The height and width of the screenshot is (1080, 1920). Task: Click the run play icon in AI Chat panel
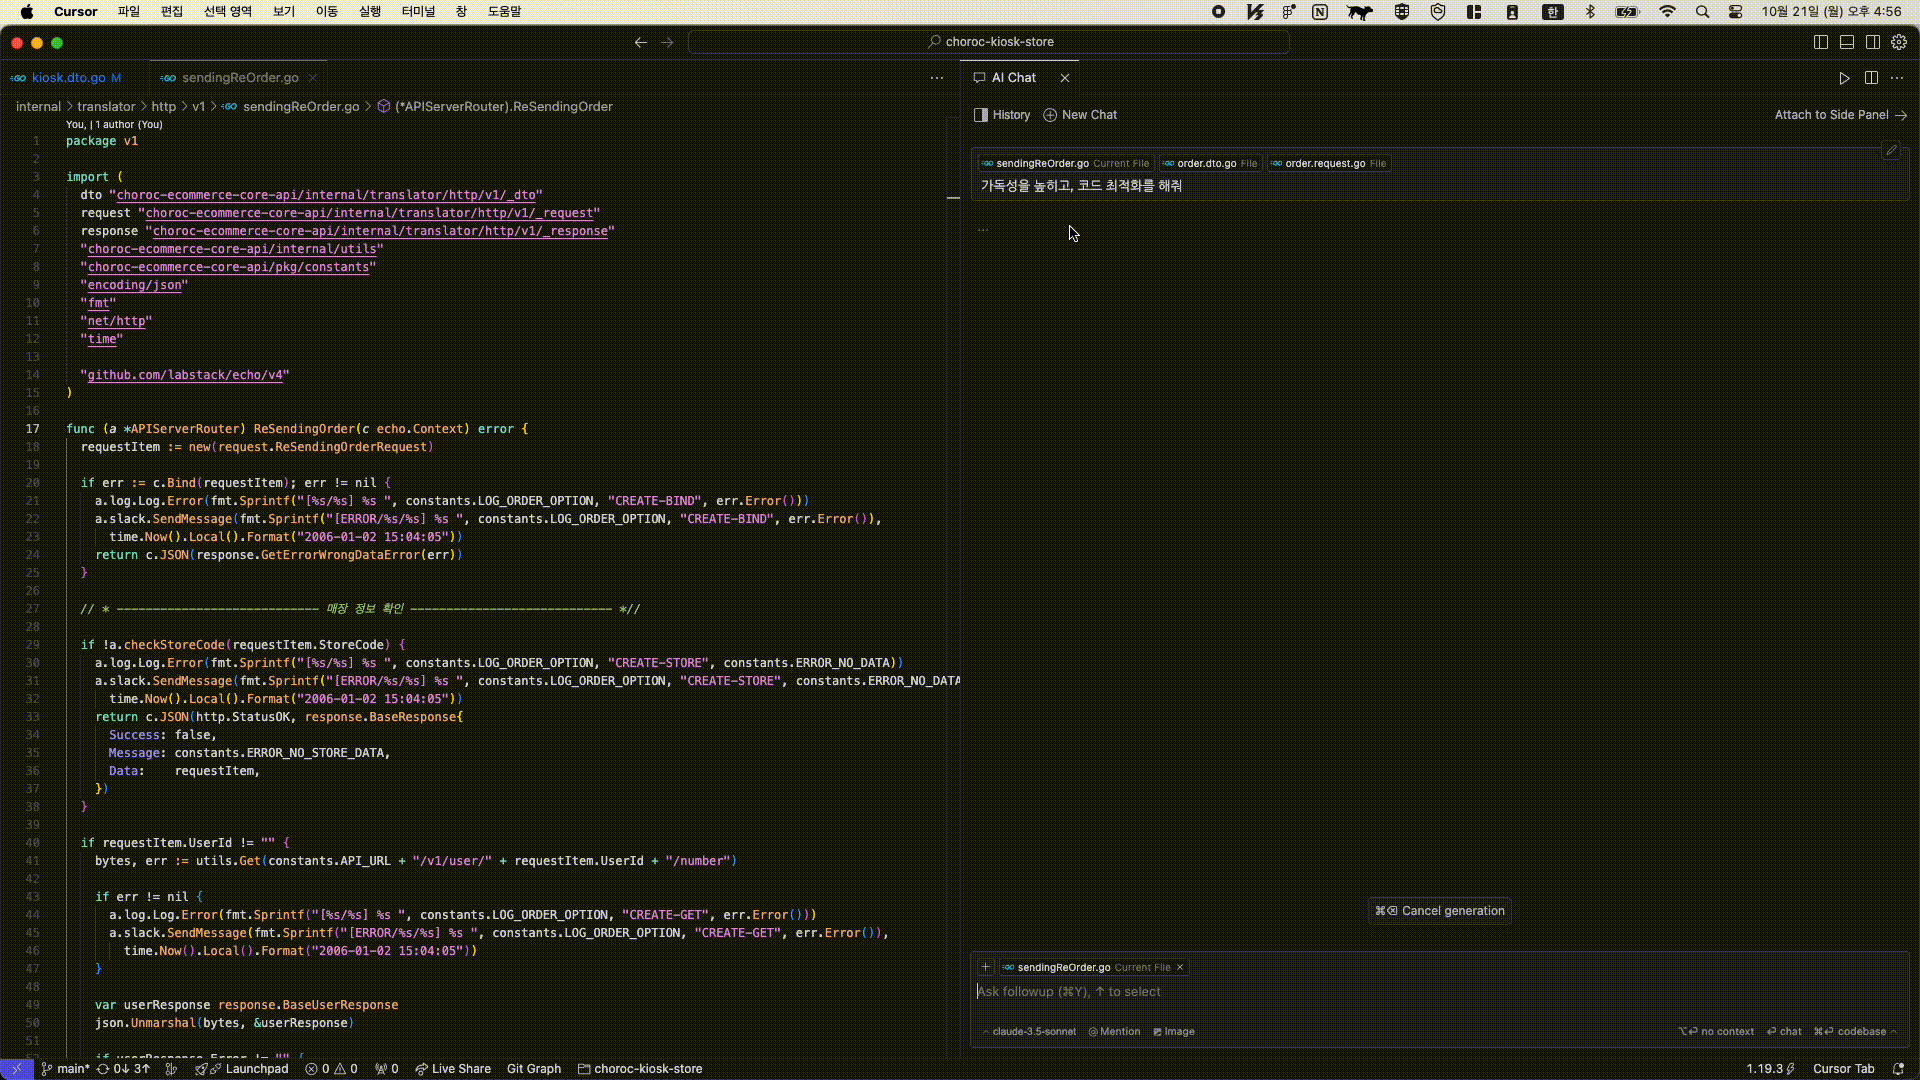pyautogui.click(x=1844, y=78)
